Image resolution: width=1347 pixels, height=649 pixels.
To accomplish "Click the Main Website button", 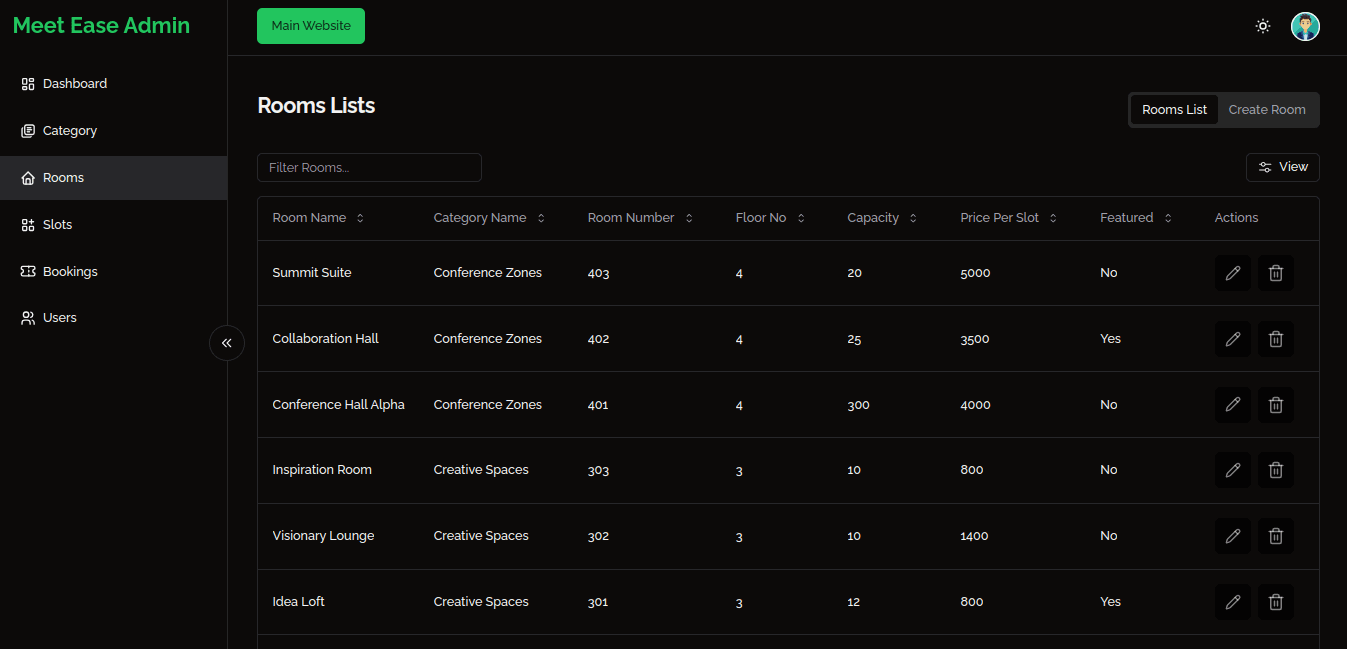I will (x=311, y=26).
